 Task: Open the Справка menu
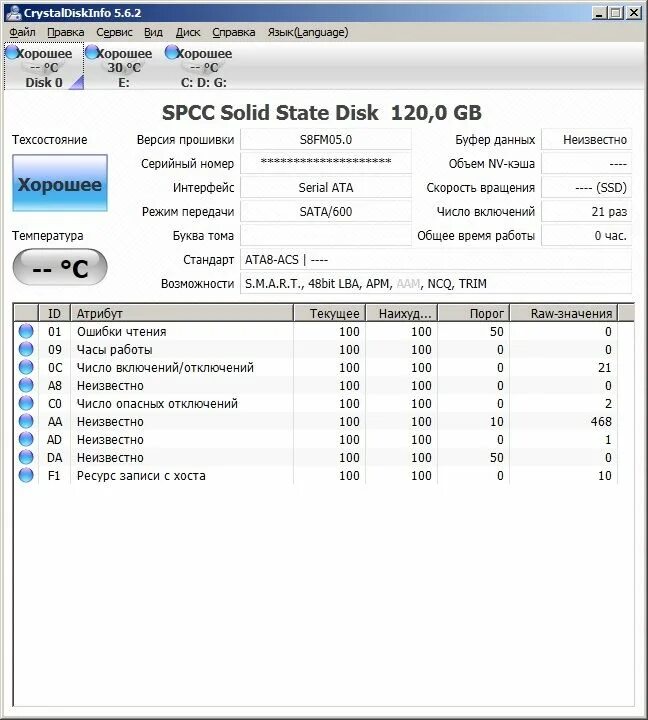pyautogui.click(x=234, y=32)
